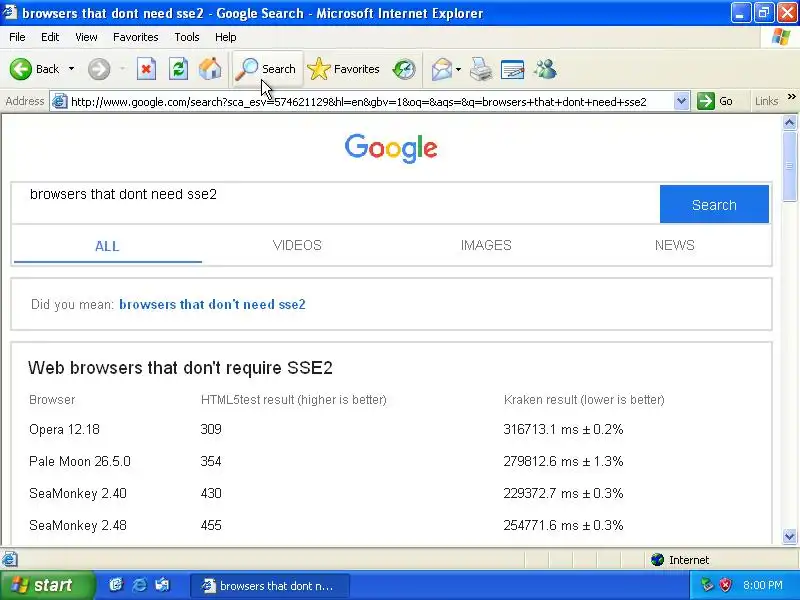Click the Google logo
Viewport: 800px width, 600px height.
[391, 148]
